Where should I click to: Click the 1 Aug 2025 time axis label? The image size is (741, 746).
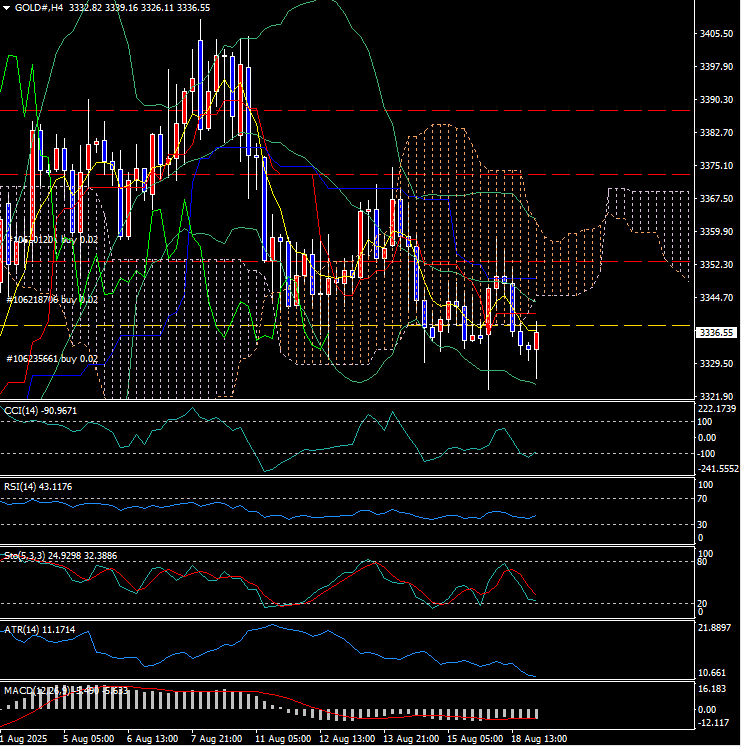pos(24,738)
